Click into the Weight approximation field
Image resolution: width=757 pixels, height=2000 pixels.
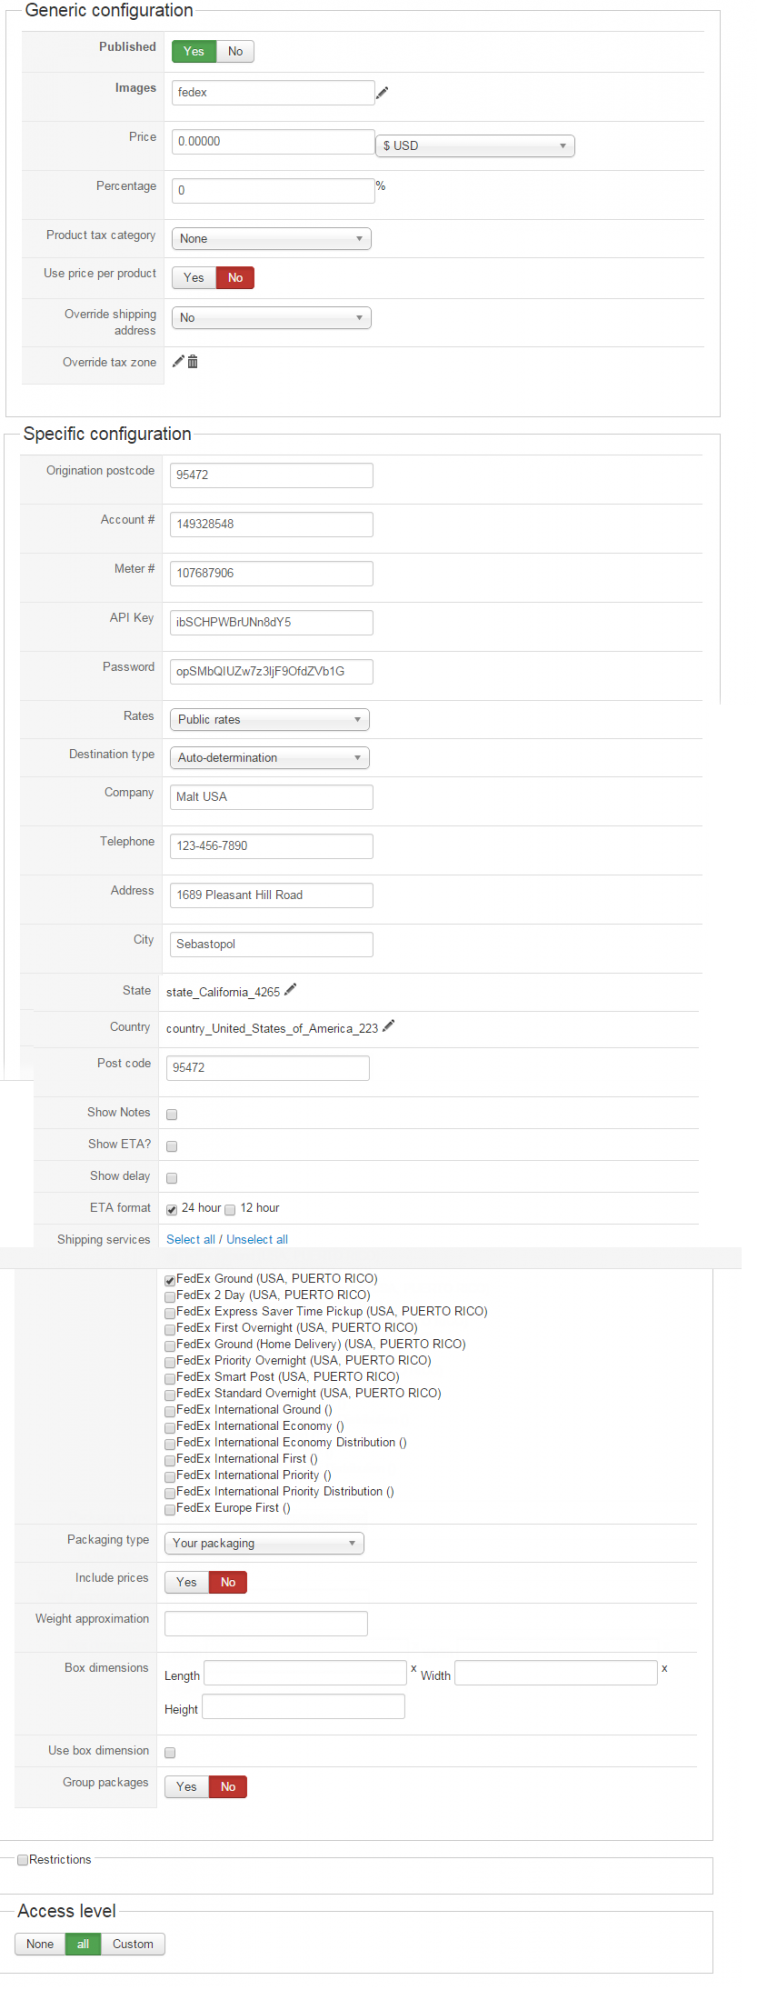pyautogui.click(x=266, y=1623)
